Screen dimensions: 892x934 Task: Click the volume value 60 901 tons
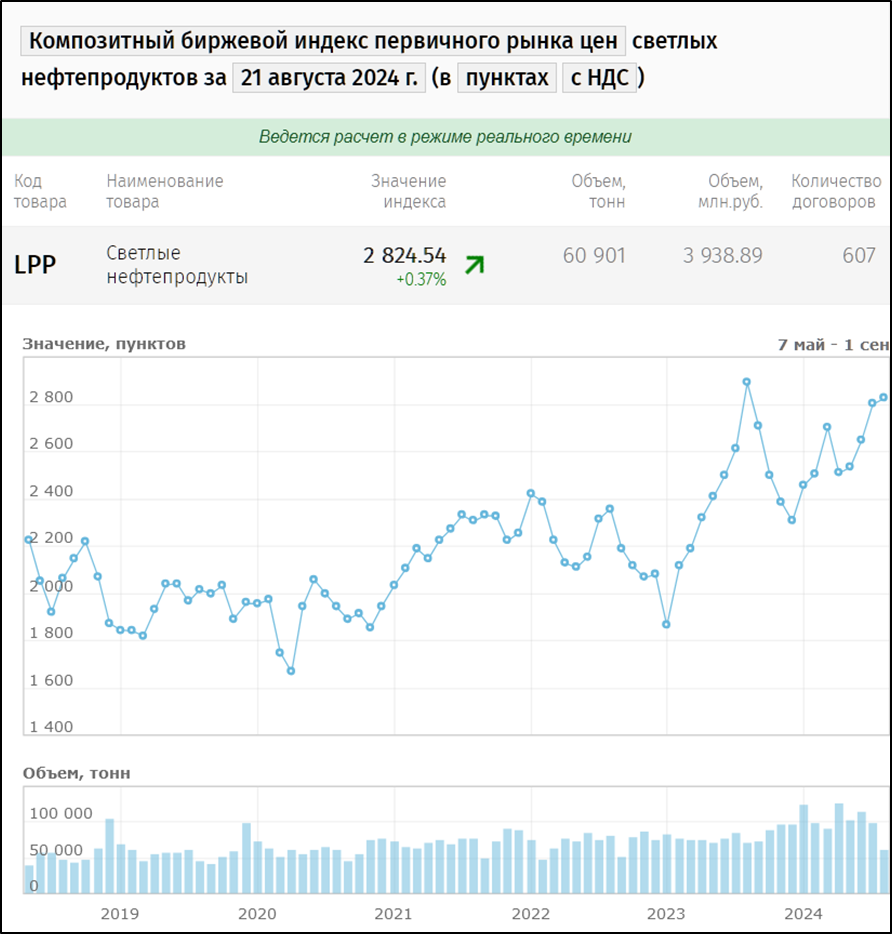click(x=594, y=256)
